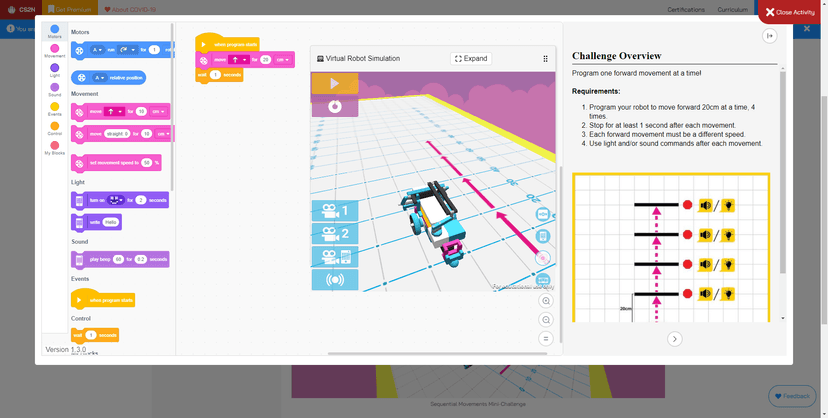The image size is (828, 418).
Task: Start the virtual robot simulation with the play button
Action: click(335, 83)
